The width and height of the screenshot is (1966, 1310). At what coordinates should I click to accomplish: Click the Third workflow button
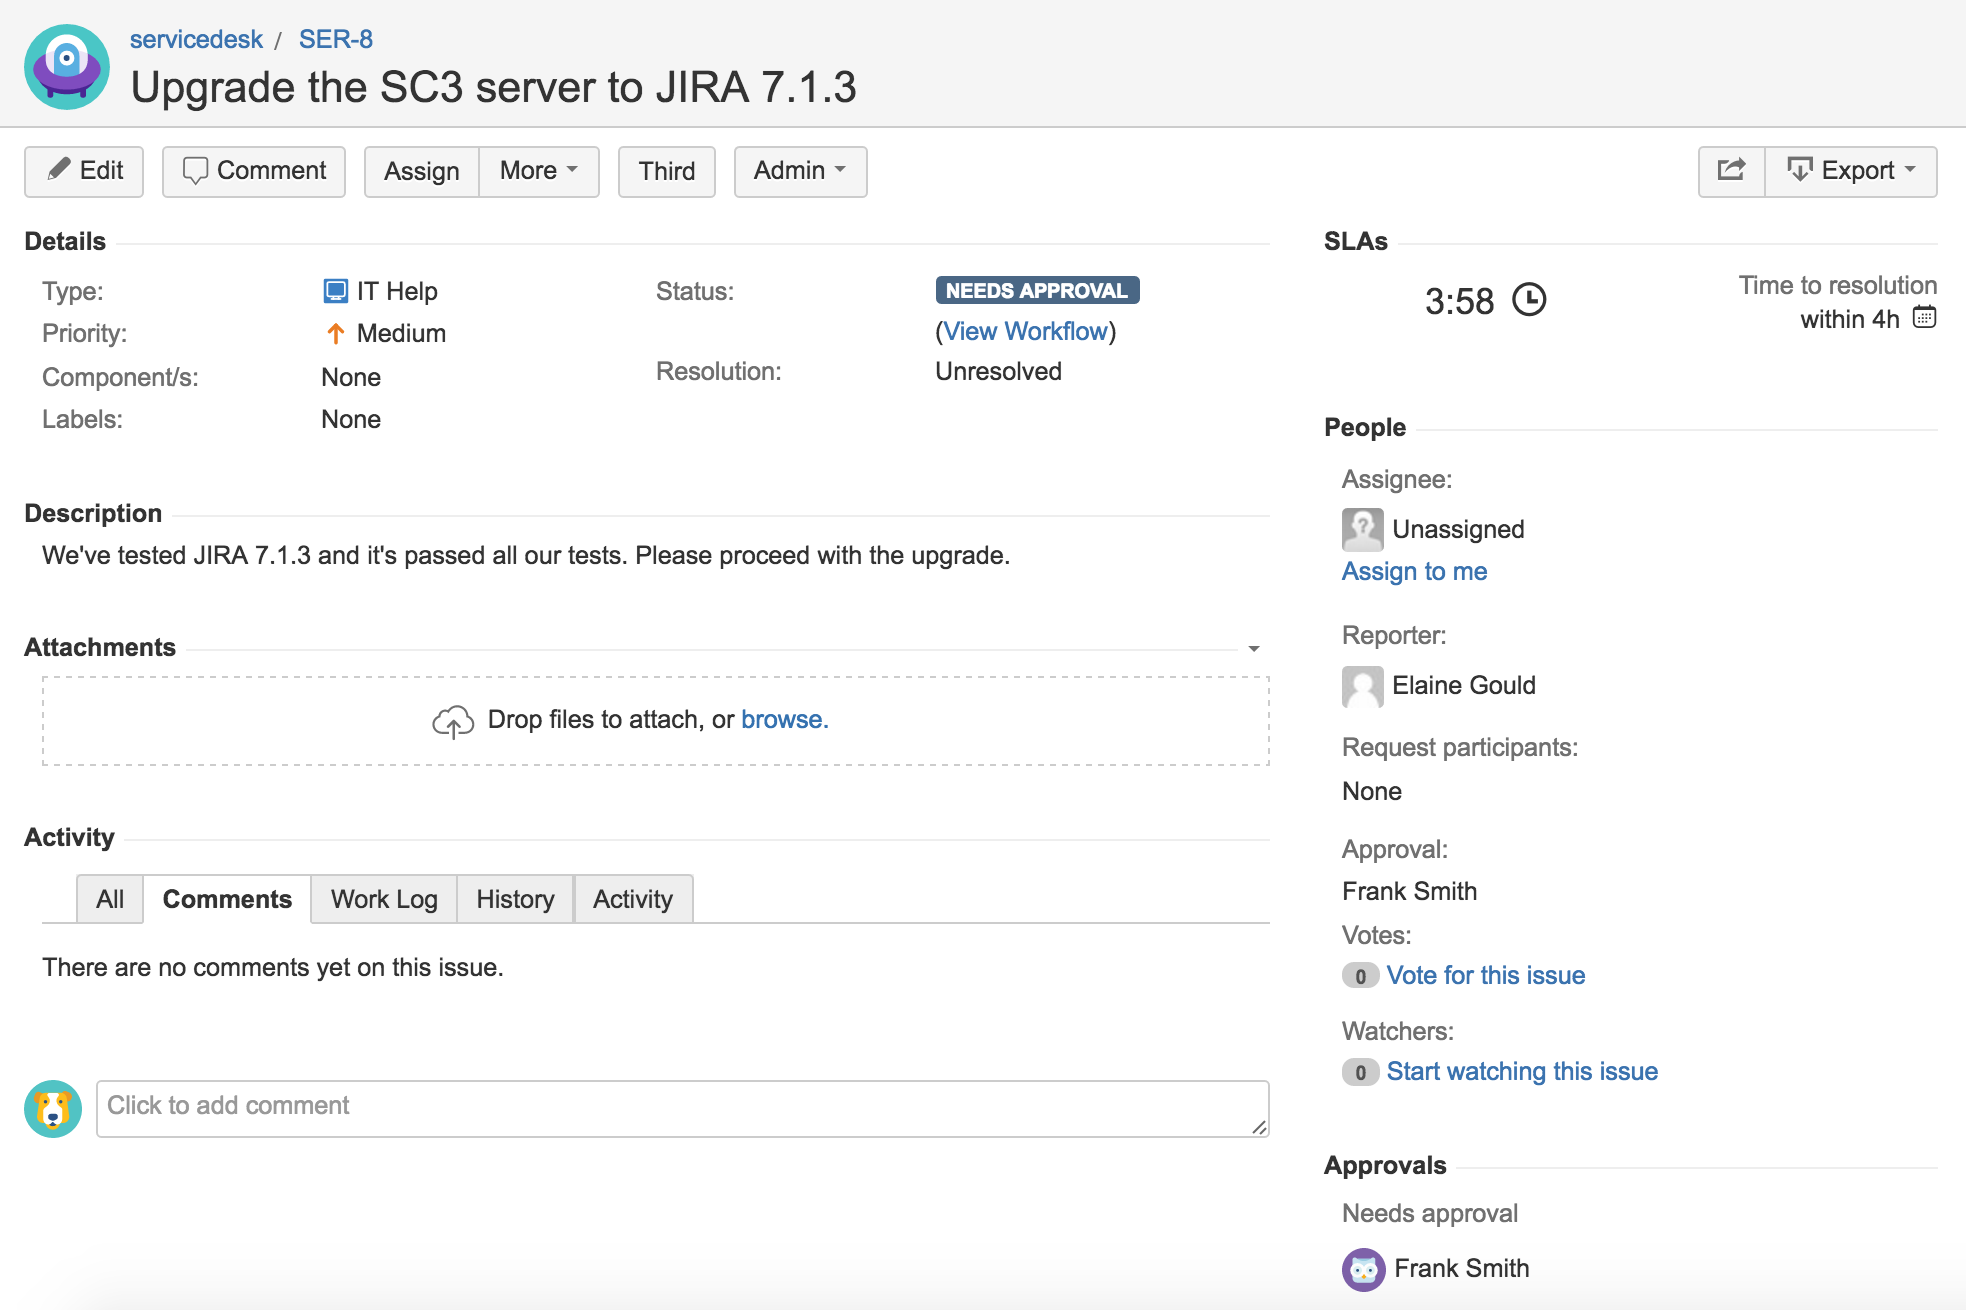(x=667, y=171)
